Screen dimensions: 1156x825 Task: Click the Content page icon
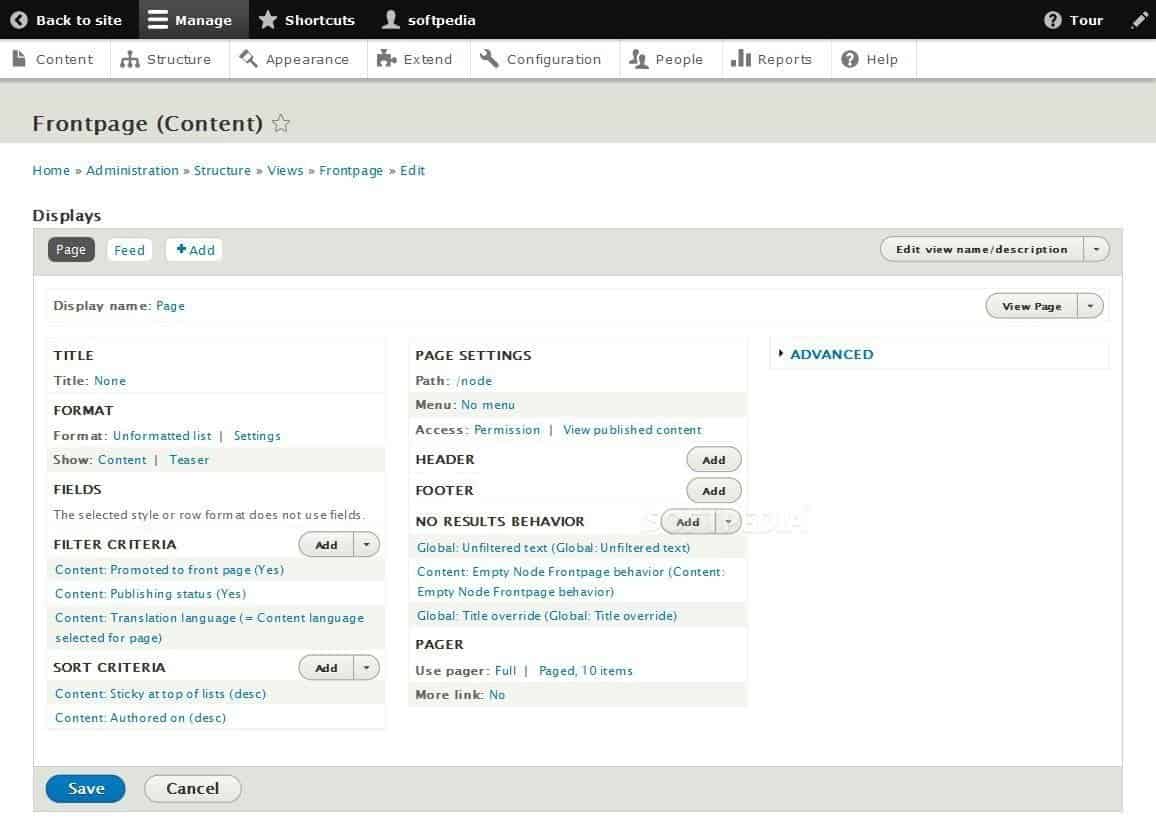[19, 59]
